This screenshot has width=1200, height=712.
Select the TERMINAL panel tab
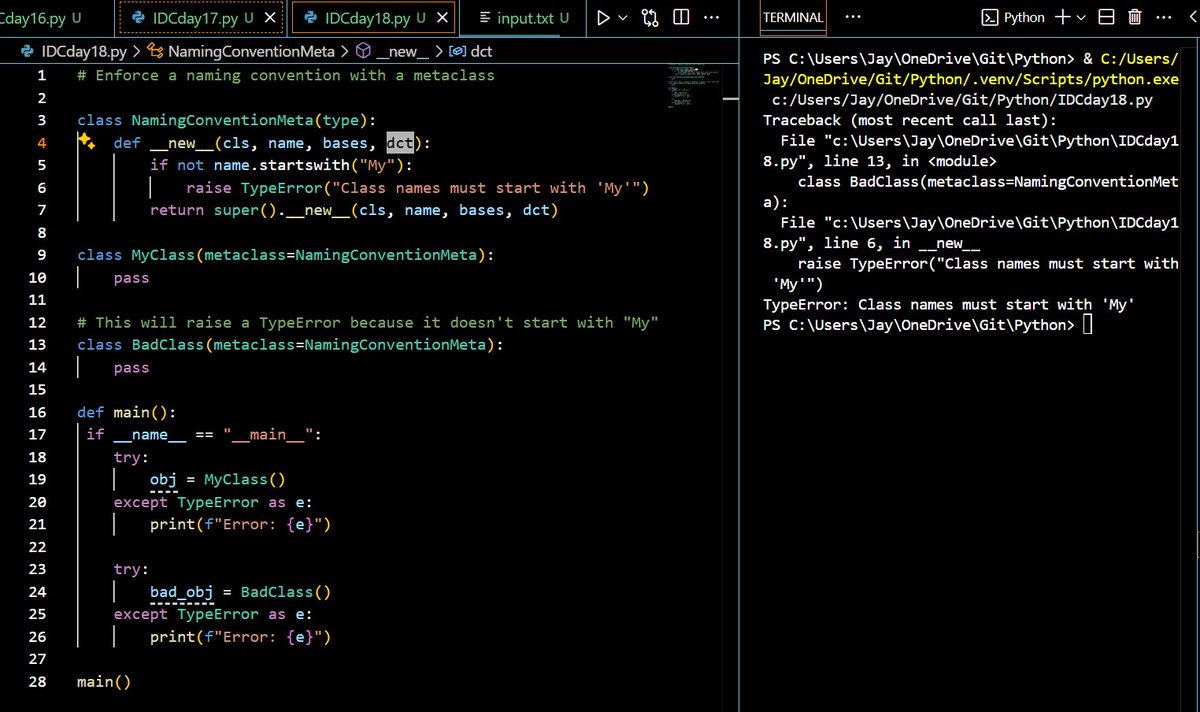tap(793, 17)
